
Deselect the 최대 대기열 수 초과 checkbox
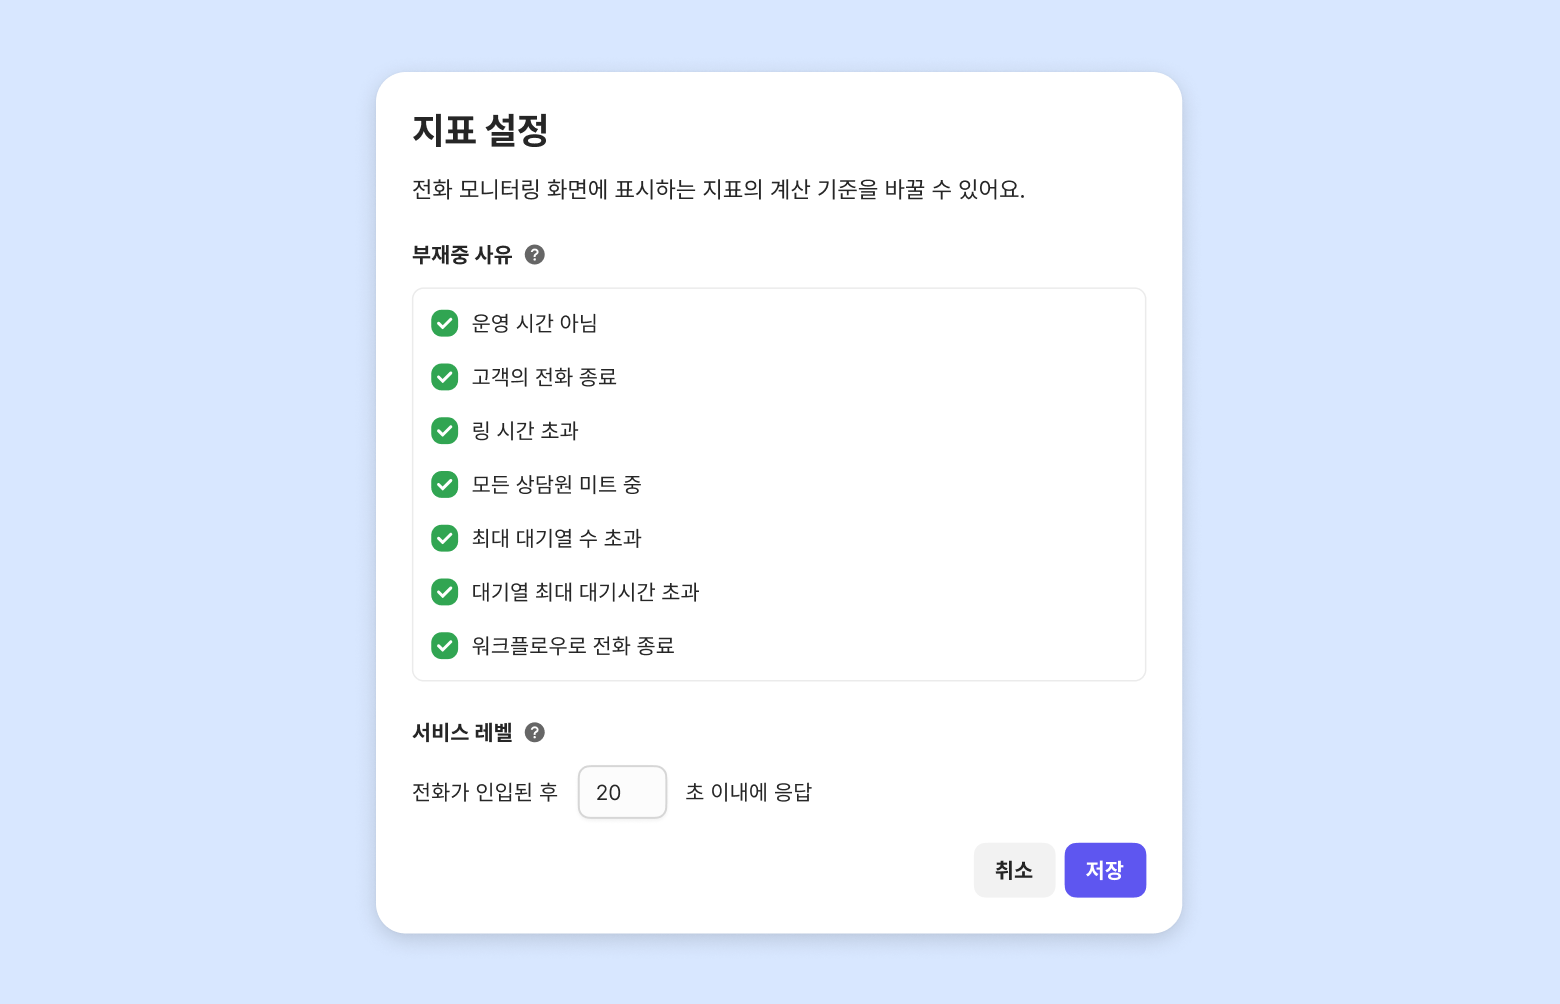click(x=445, y=538)
